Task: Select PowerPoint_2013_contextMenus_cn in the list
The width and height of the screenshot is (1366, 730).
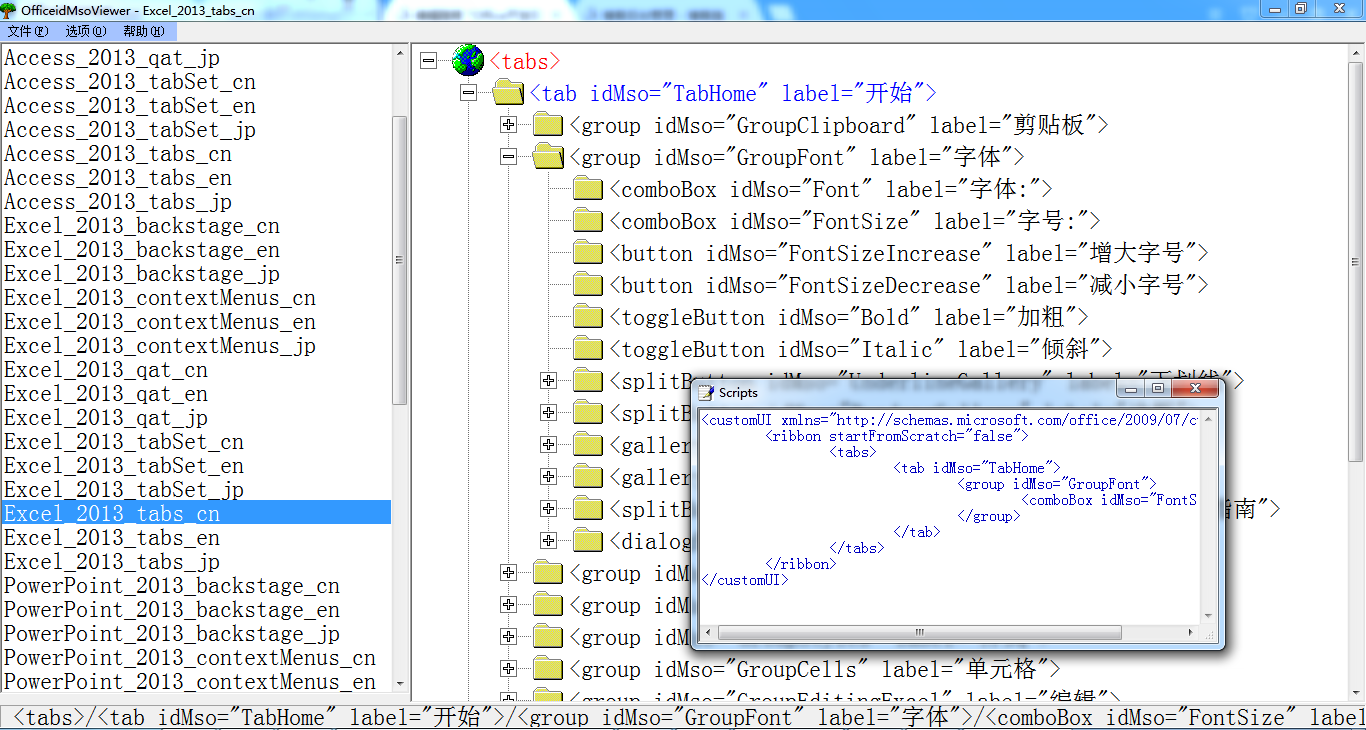Action: [190, 658]
